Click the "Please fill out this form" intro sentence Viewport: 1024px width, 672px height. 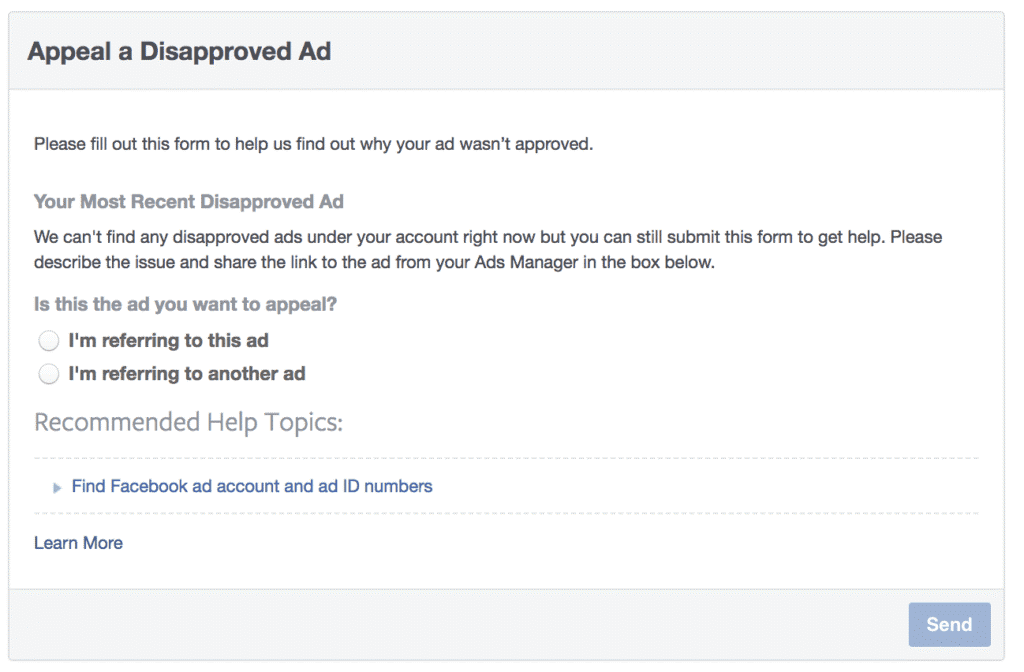[x=313, y=144]
